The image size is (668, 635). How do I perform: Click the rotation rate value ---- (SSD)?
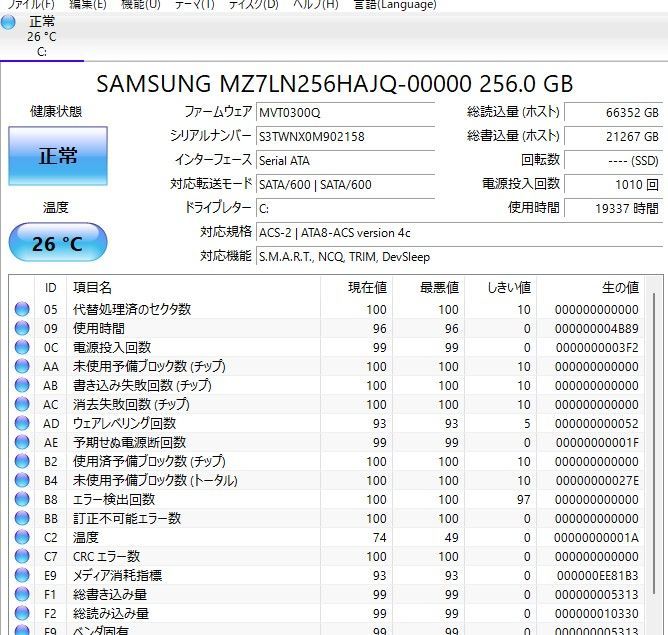click(x=613, y=161)
